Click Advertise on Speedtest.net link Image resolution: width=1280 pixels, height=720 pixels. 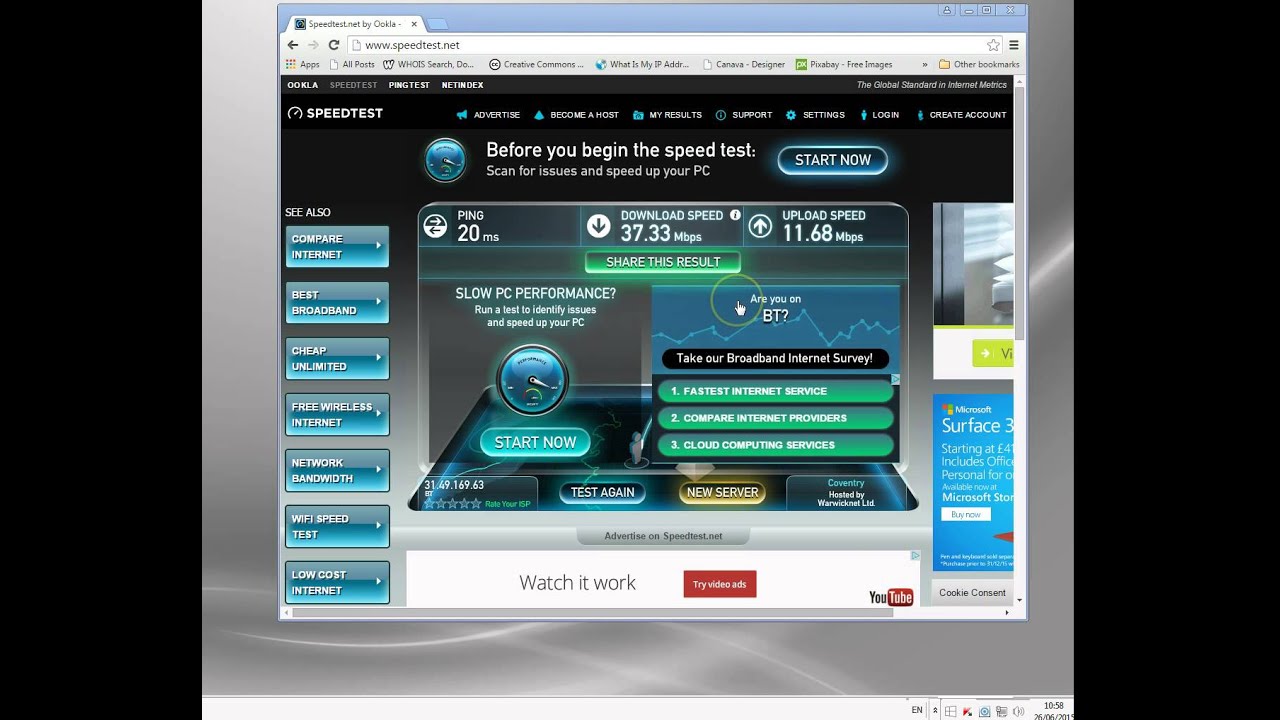pyautogui.click(x=663, y=536)
